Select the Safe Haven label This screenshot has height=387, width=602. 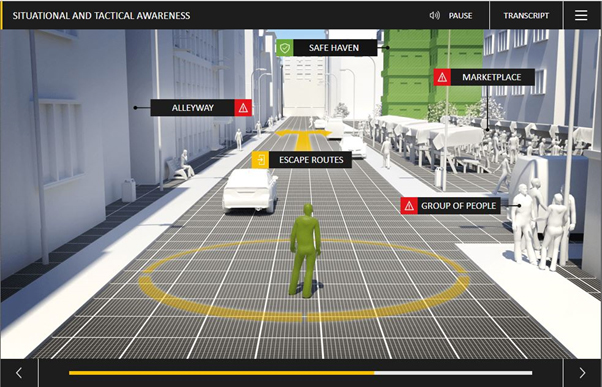[335, 48]
